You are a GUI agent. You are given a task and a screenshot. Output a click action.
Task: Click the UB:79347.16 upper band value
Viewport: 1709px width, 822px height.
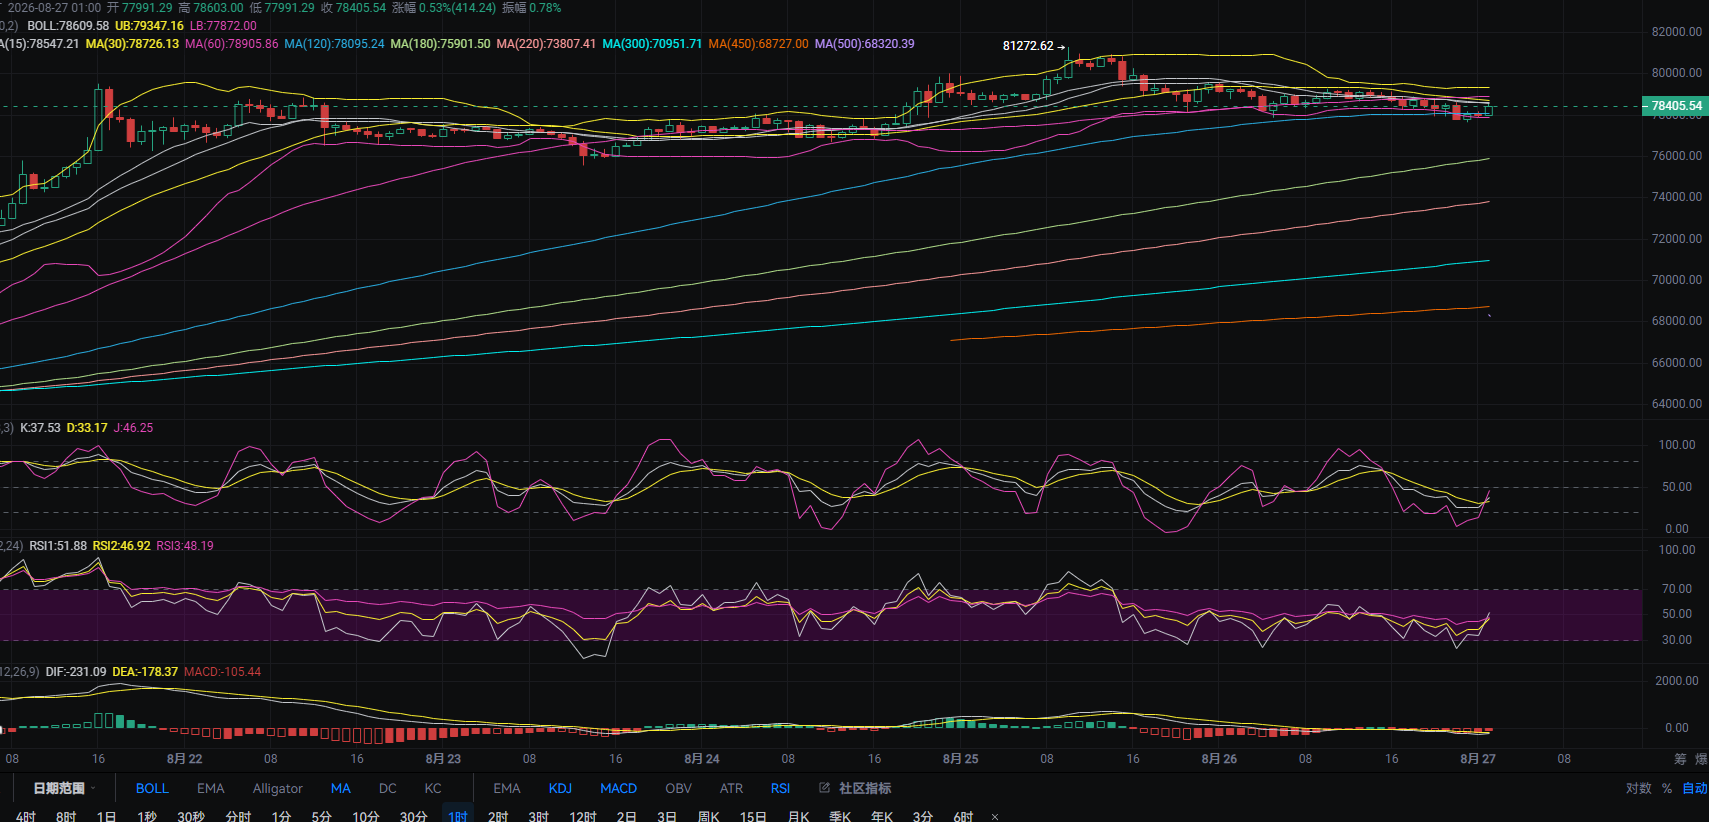[149, 26]
